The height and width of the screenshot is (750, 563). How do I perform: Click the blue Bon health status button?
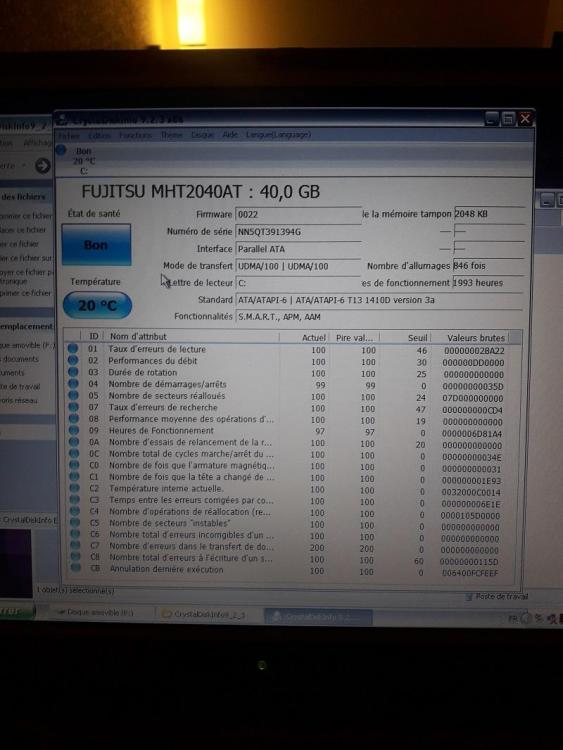click(96, 244)
